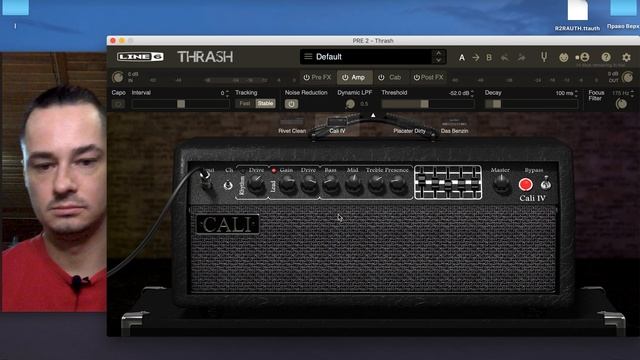This screenshot has width=640, height=360.
Task: Adjust the Threshold dB value stepper
Action: [472, 93]
